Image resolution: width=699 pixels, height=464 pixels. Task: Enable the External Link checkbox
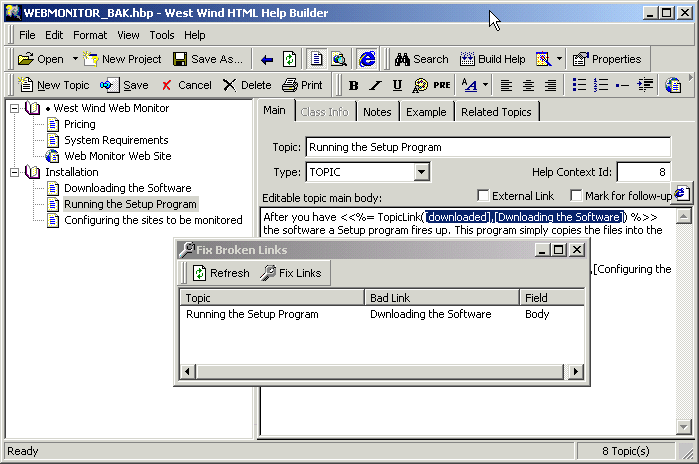(483, 196)
